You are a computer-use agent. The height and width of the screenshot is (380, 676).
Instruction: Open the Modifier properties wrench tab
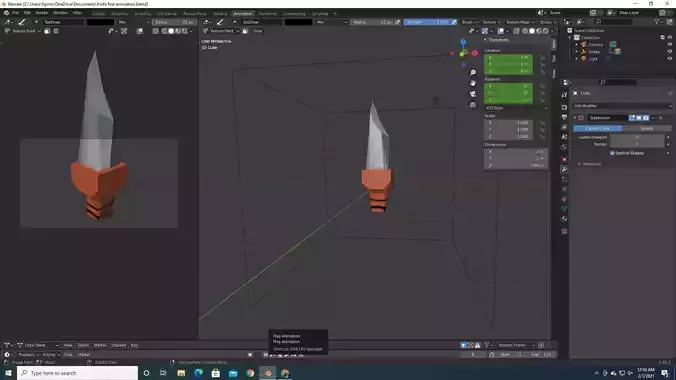pos(564,170)
